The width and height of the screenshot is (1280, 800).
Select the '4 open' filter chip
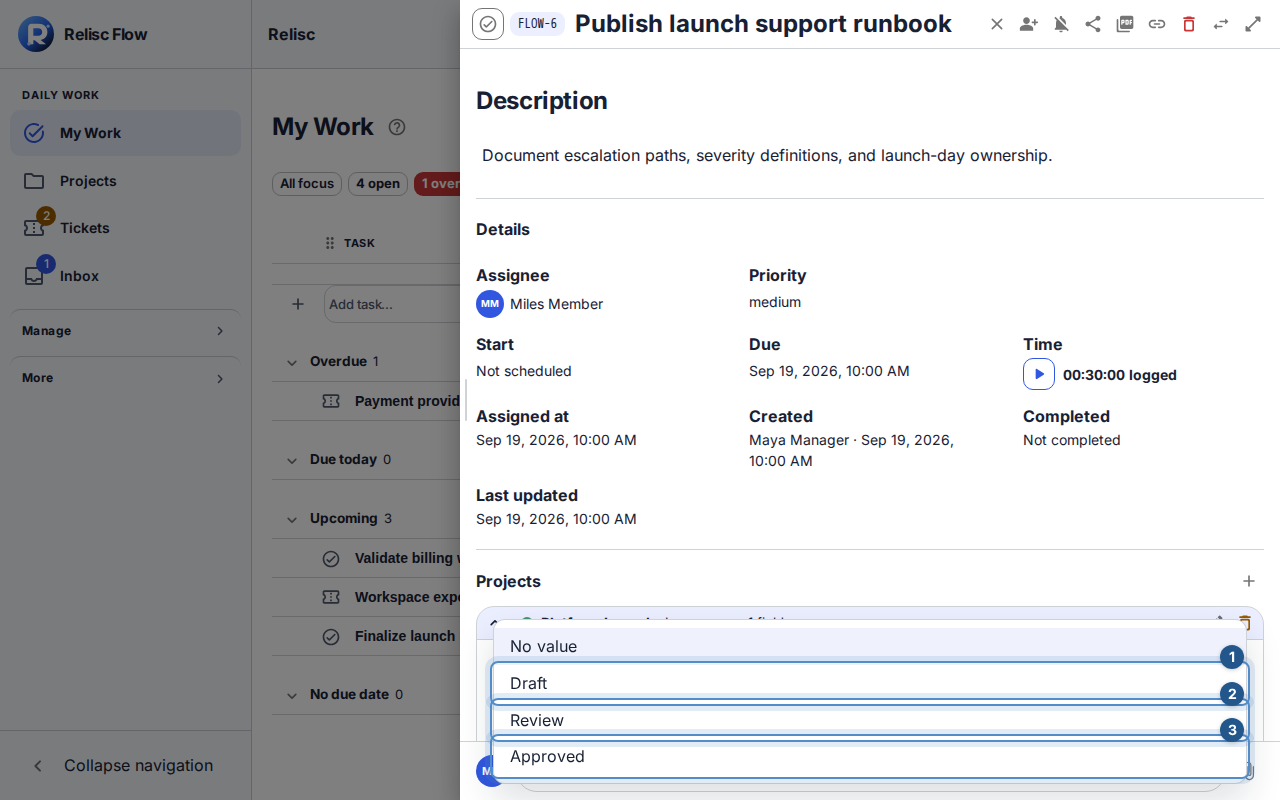click(378, 184)
